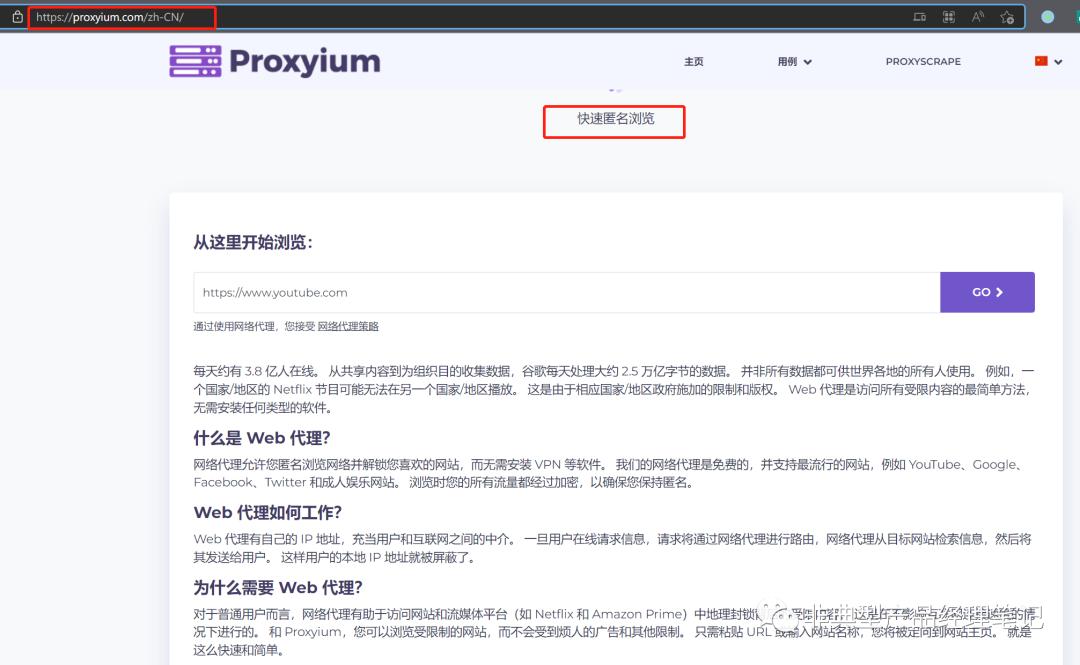The image size is (1080, 665).
Task: Click the teal extension icon at top right
Action: click(1076, 16)
